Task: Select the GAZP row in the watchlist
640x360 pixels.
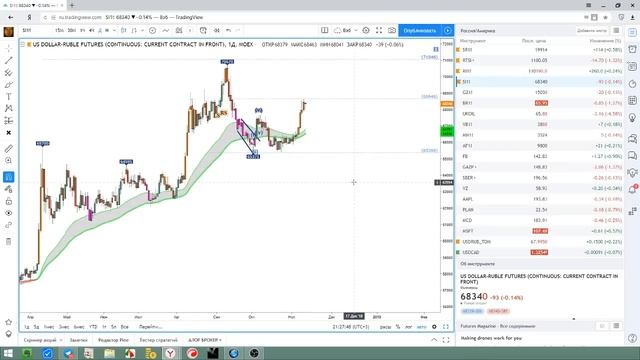Action: [x=539, y=167]
